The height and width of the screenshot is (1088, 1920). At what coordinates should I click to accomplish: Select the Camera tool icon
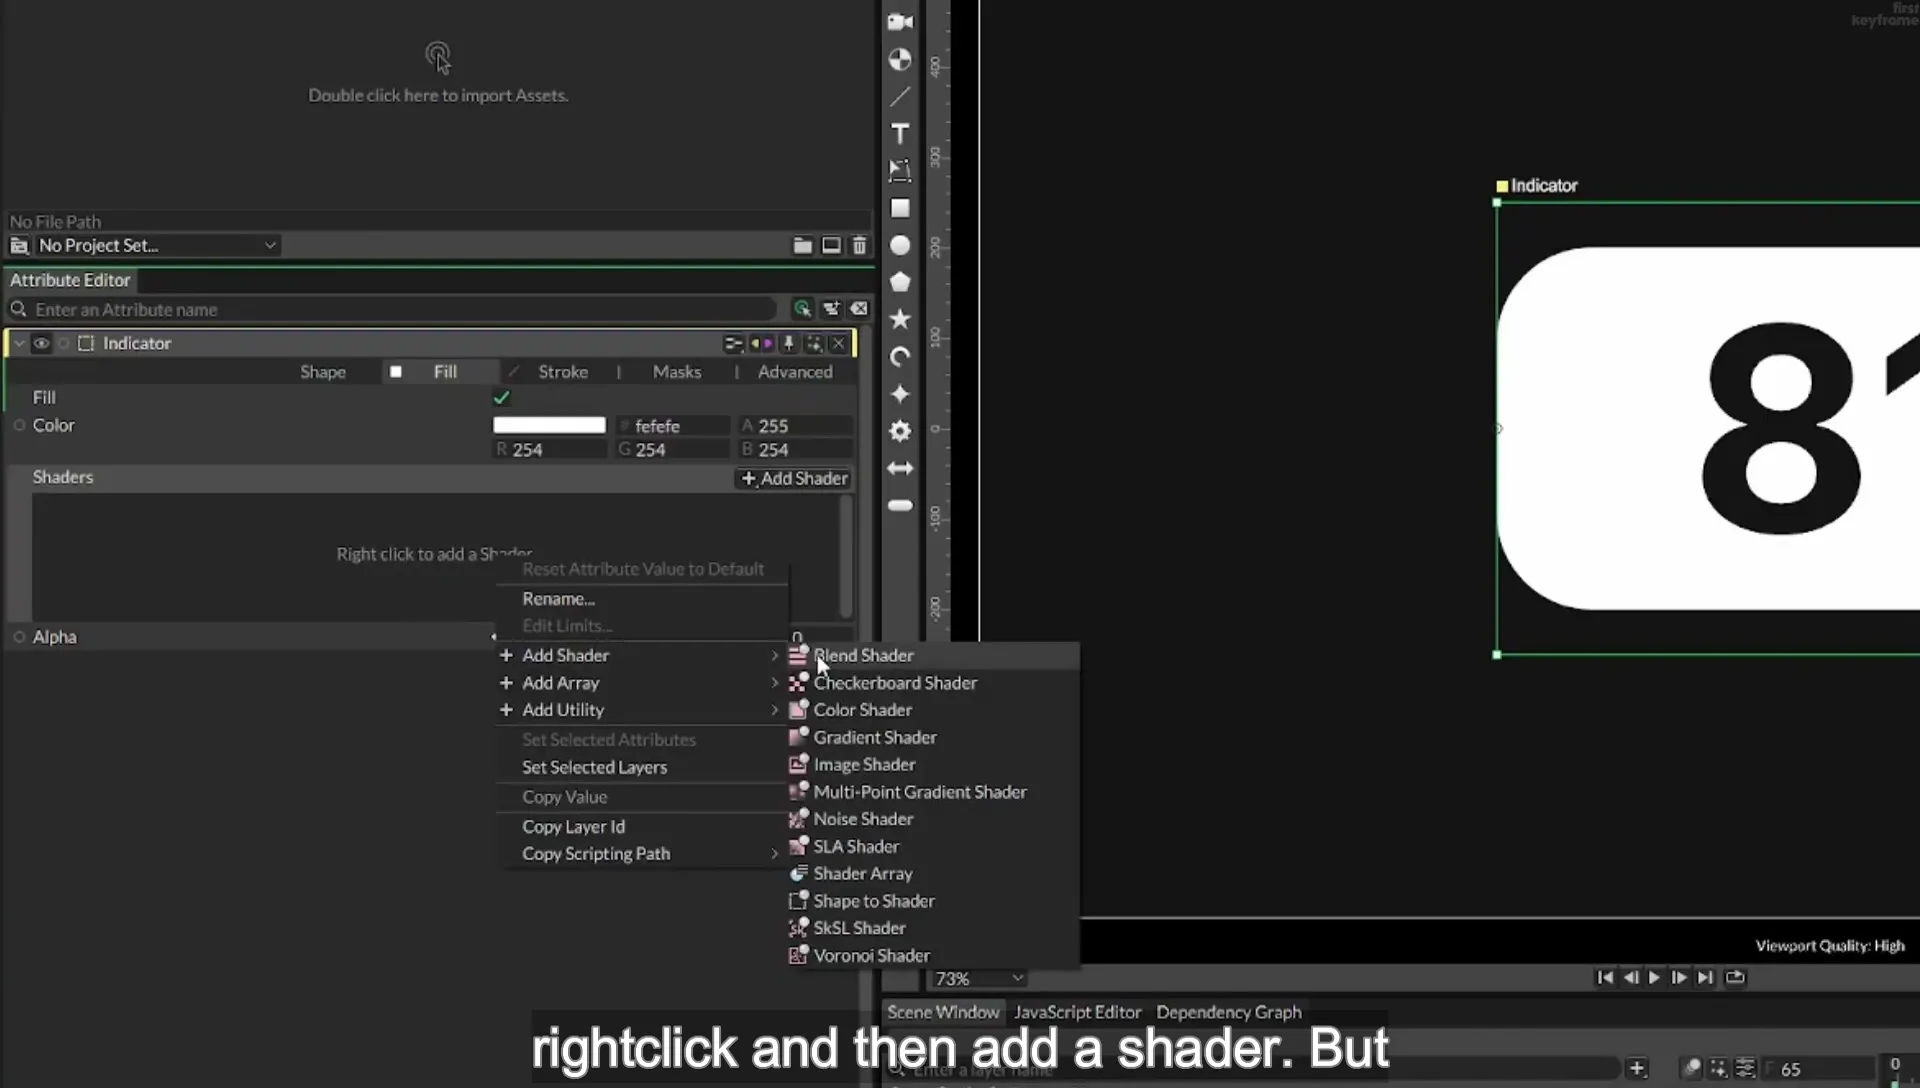[900, 22]
